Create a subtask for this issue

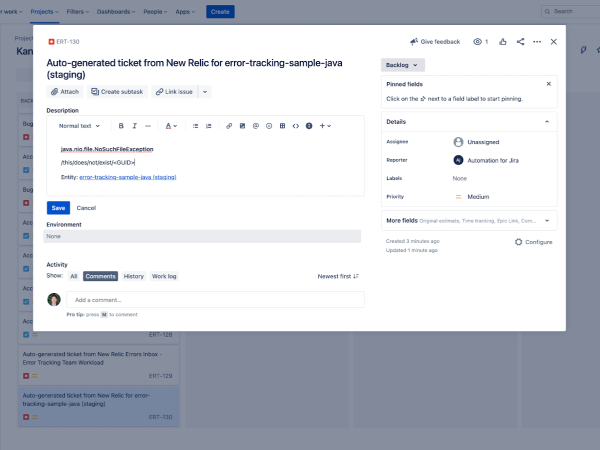(x=117, y=92)
